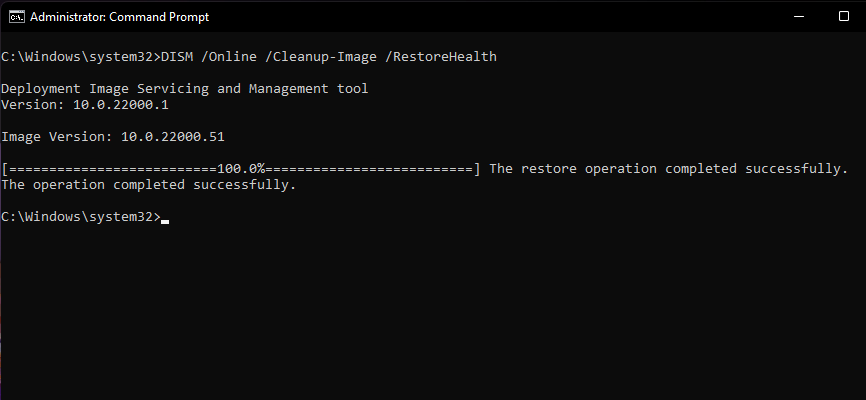Click "Deployment Image Servicing and Management tool" line
Image resolution: width=866 pixels, height=400 pixels.
pyautogui.click(x=185, y=88)
